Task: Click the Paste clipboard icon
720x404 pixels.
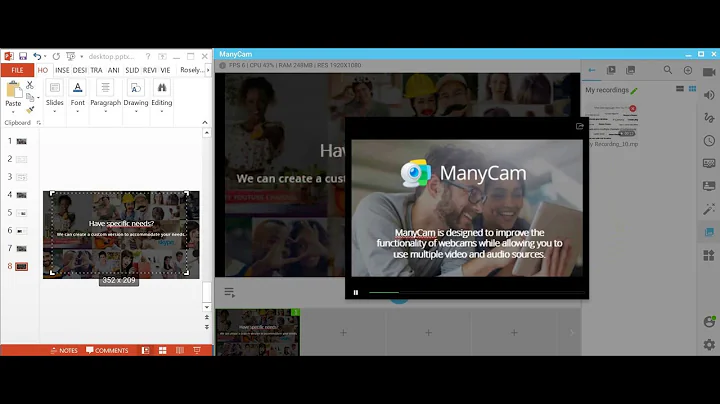Action: [13, 90]
